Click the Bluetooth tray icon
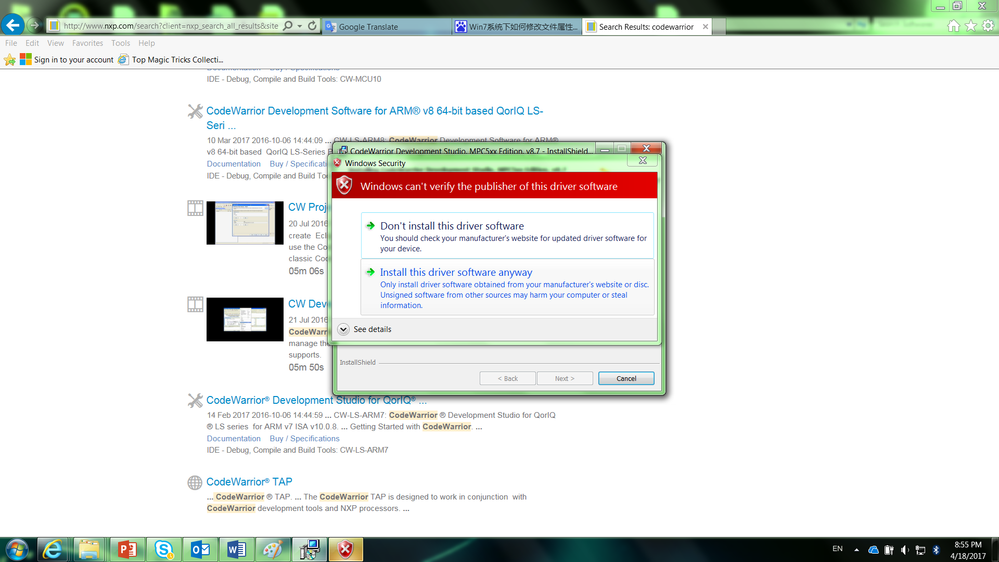 coord(936,549)
